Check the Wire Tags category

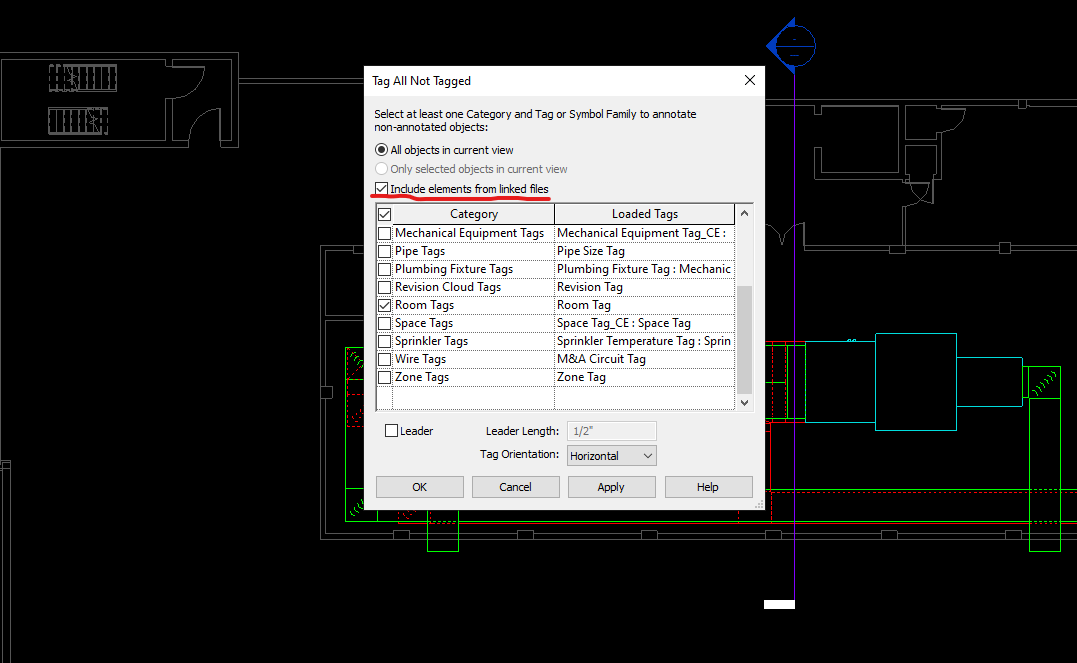click(x=385, y=358)
